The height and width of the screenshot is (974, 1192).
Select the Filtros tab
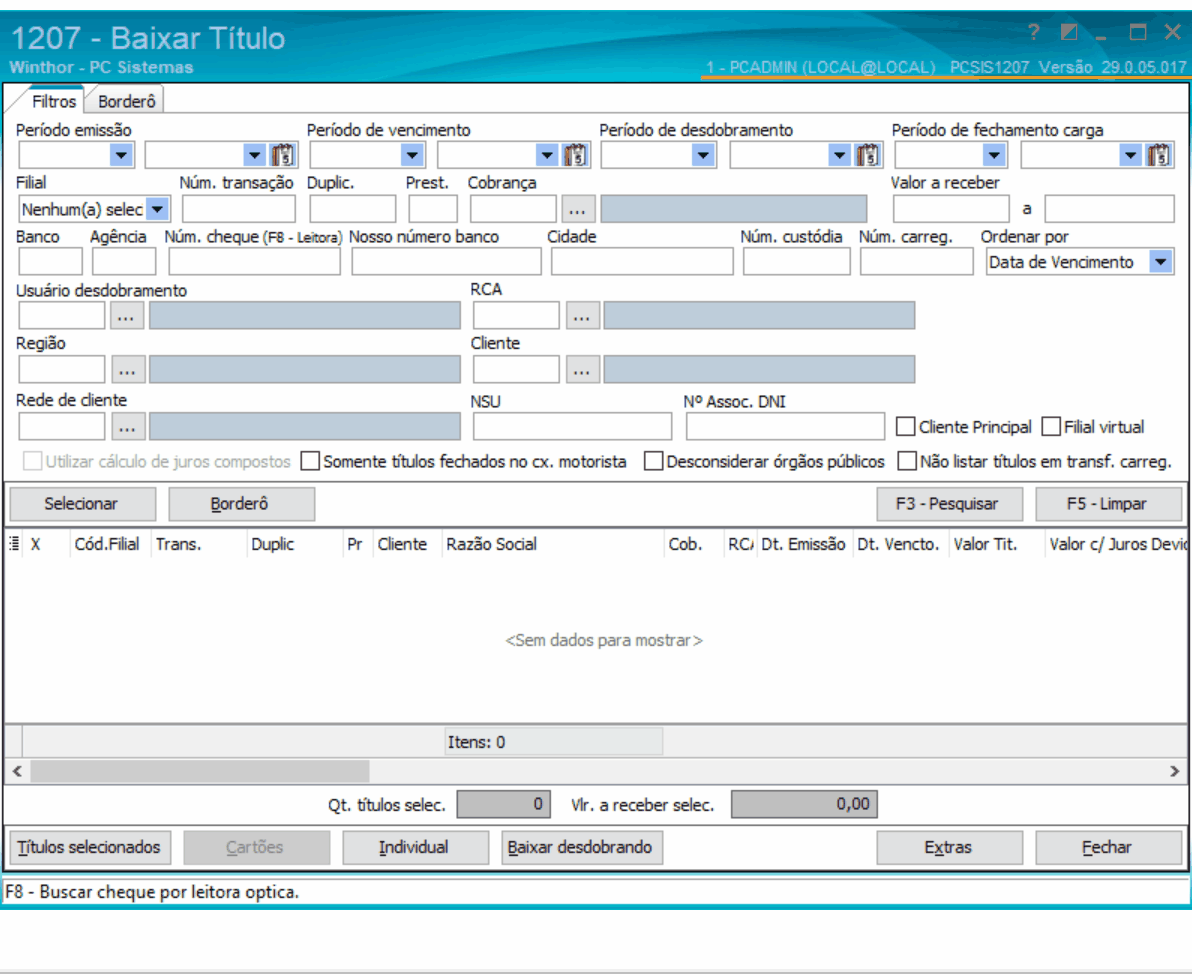tap(53, 101)
